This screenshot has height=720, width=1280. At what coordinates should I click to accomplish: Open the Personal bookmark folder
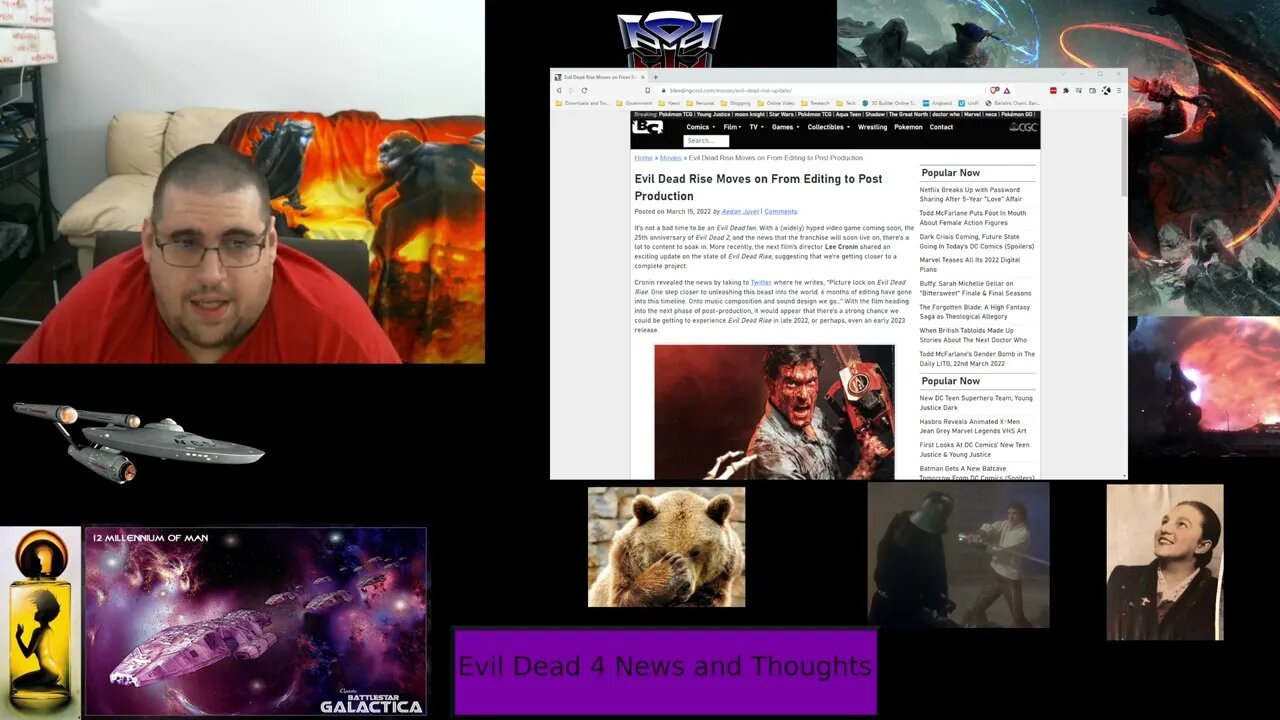coord(700,103)
